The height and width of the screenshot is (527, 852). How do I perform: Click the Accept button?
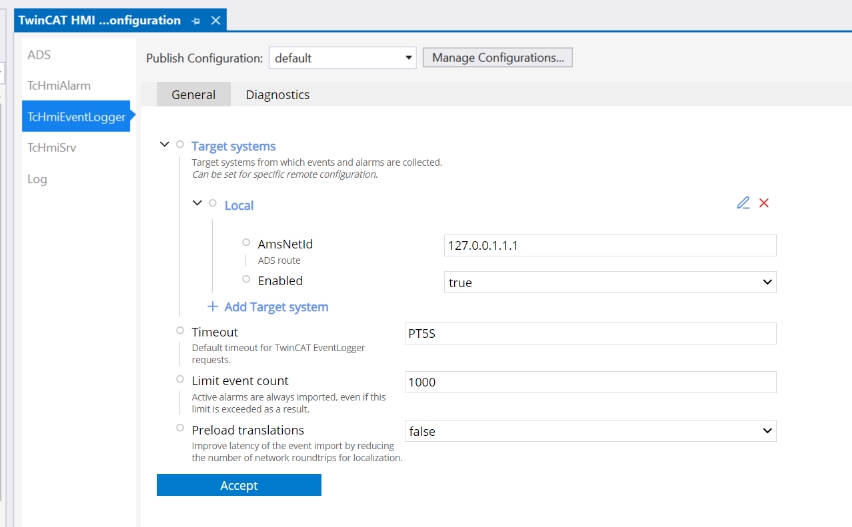coord(239,485)
